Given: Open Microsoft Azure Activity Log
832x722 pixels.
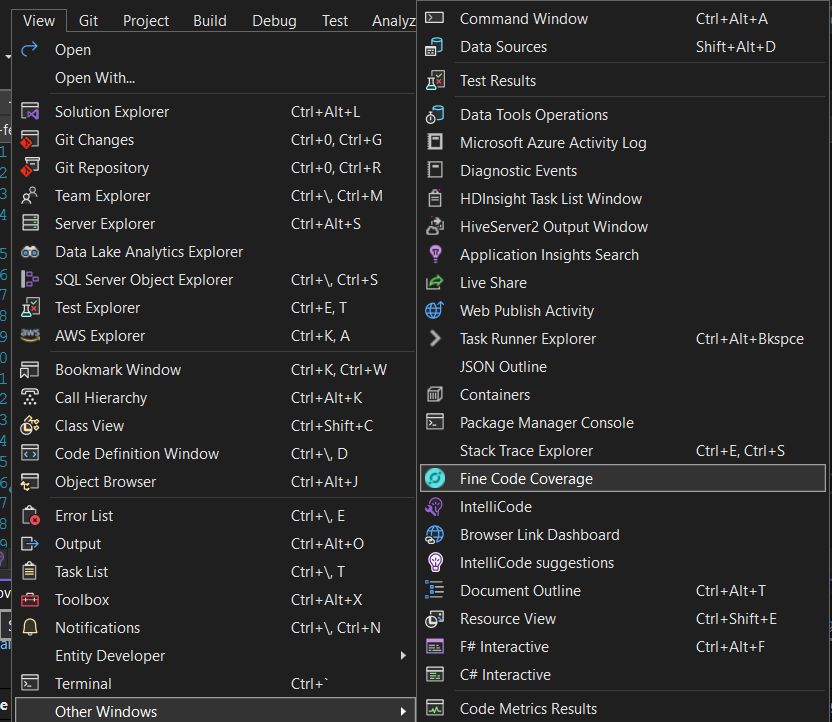Looking at the screenshot, I should tap(623, 143).
